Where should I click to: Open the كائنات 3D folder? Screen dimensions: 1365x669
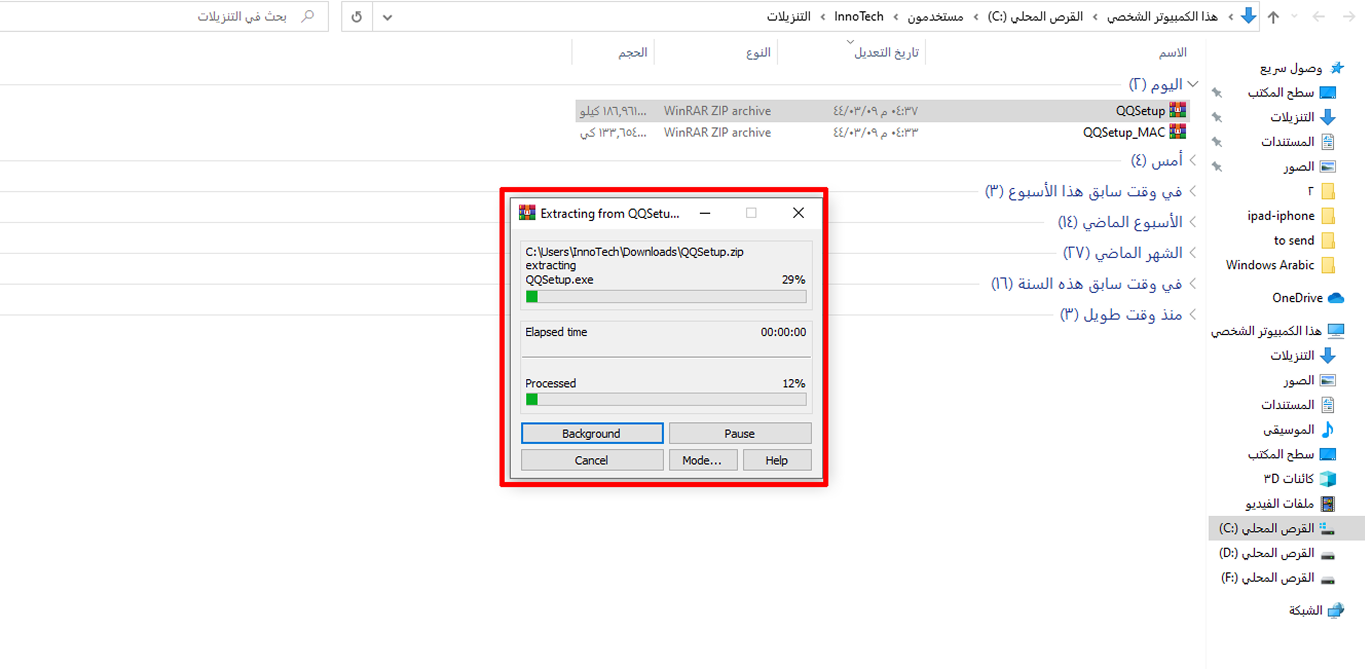tap(1300, 479)
